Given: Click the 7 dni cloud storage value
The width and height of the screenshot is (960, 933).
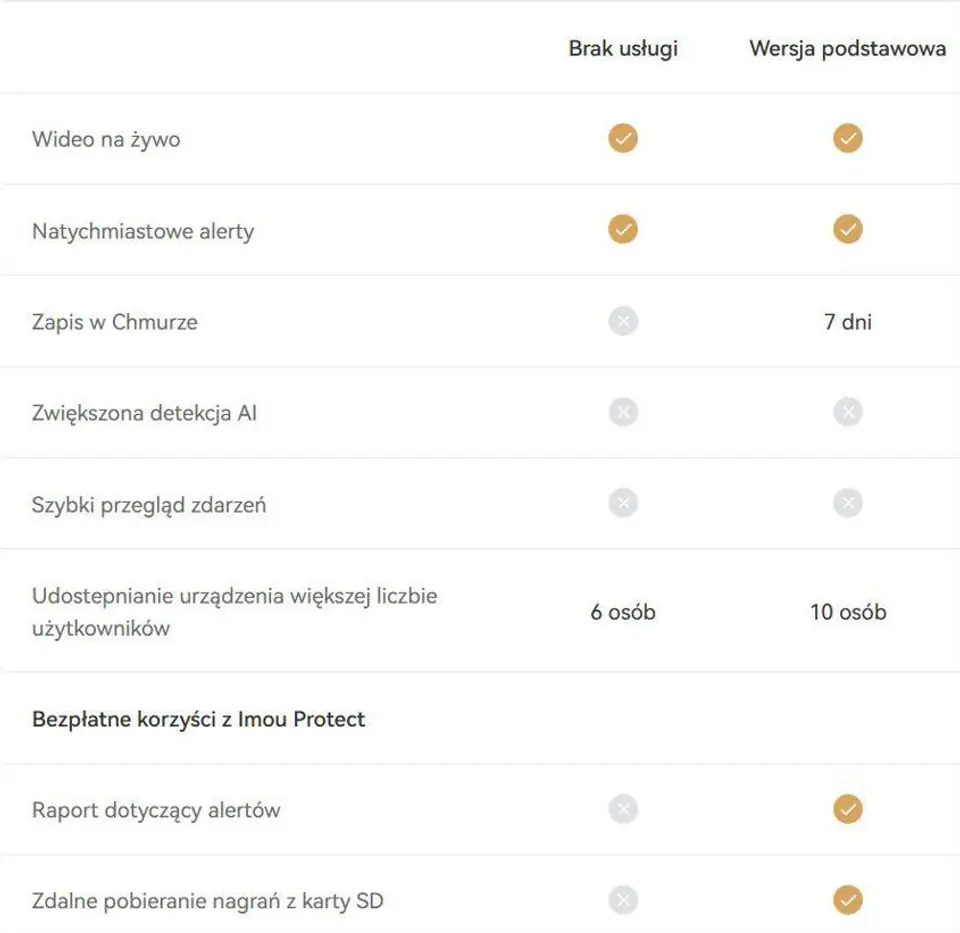Looking at the screenshot, I should [848, 322].
